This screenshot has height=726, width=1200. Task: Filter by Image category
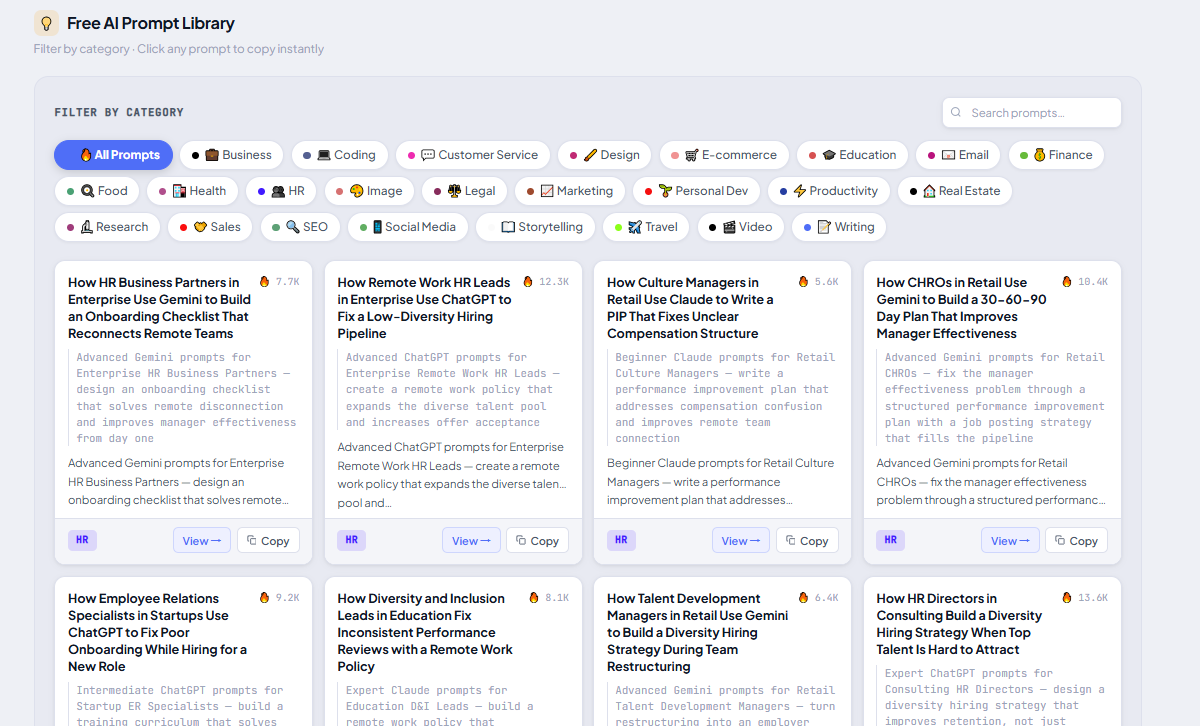[369, 191]
